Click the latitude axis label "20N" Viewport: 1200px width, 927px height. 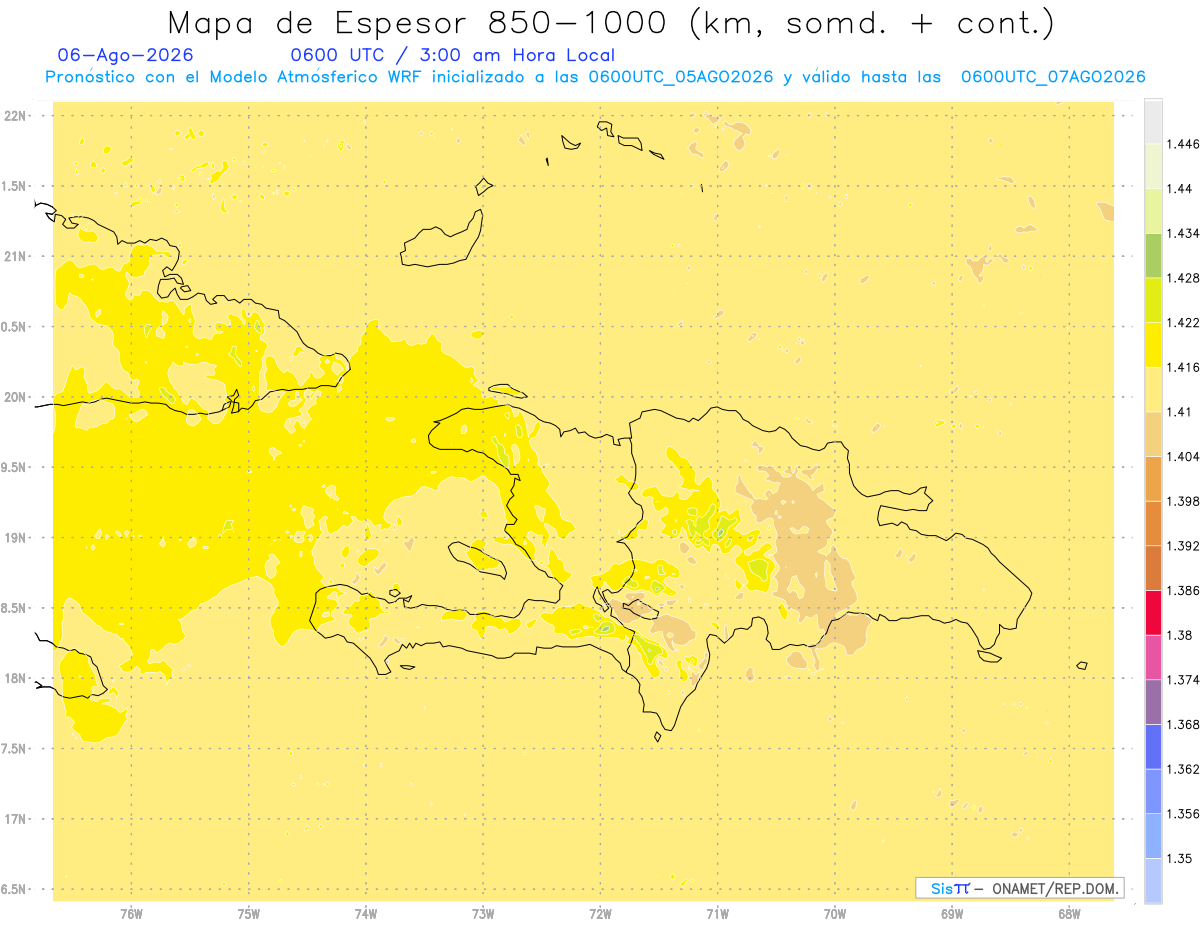15,397
